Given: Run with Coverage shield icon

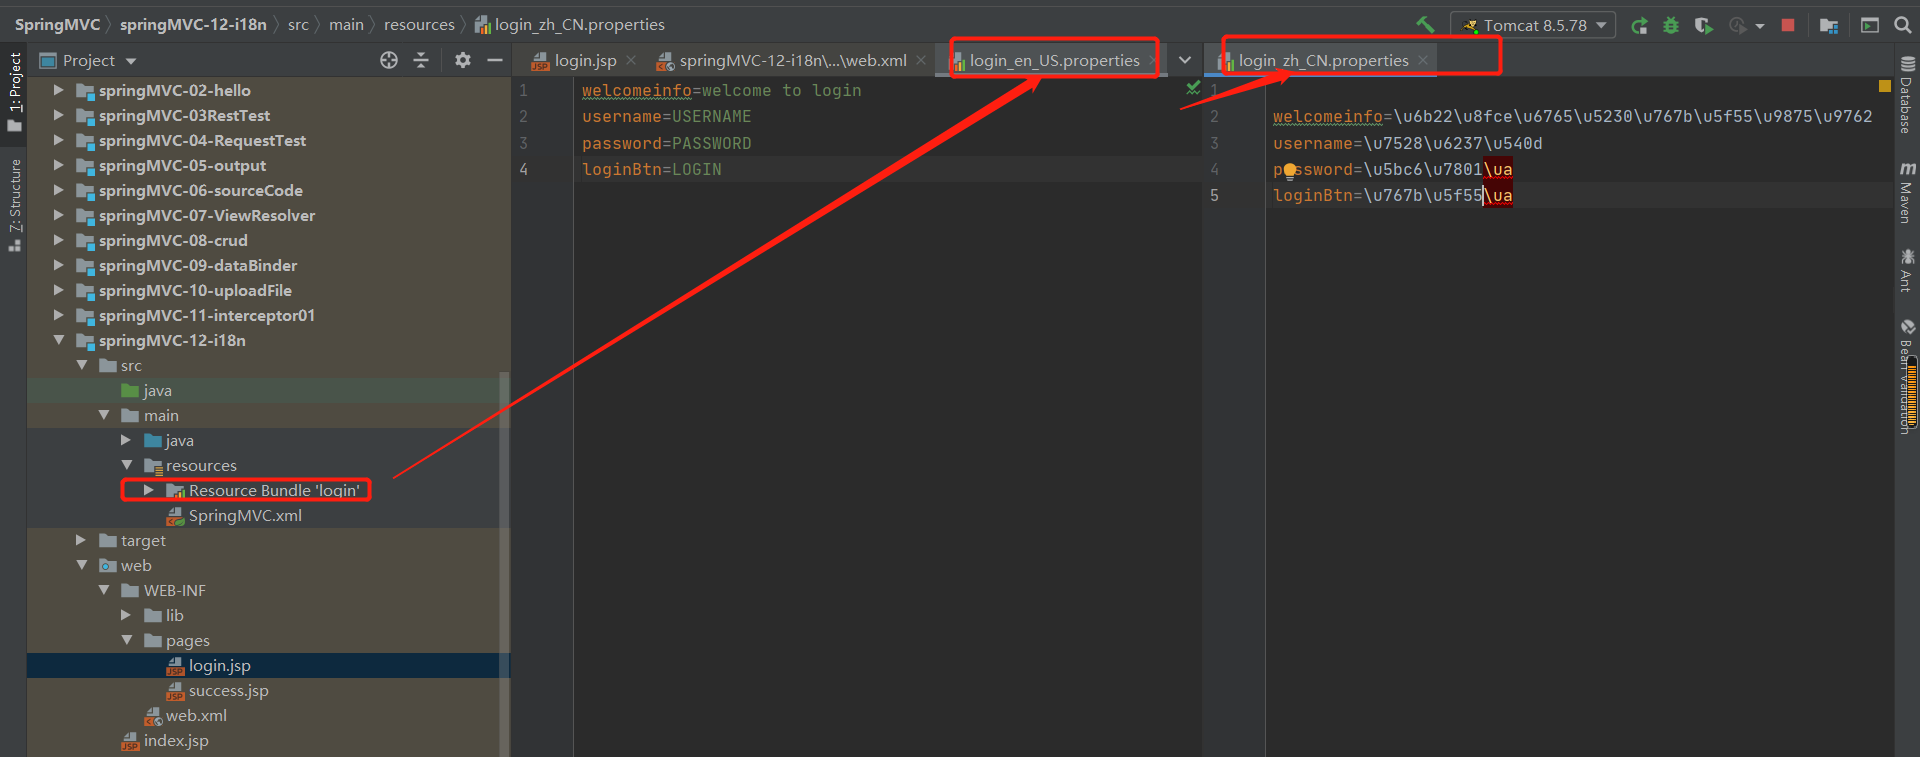Looking at the screenshot, I should (1703, 26).
